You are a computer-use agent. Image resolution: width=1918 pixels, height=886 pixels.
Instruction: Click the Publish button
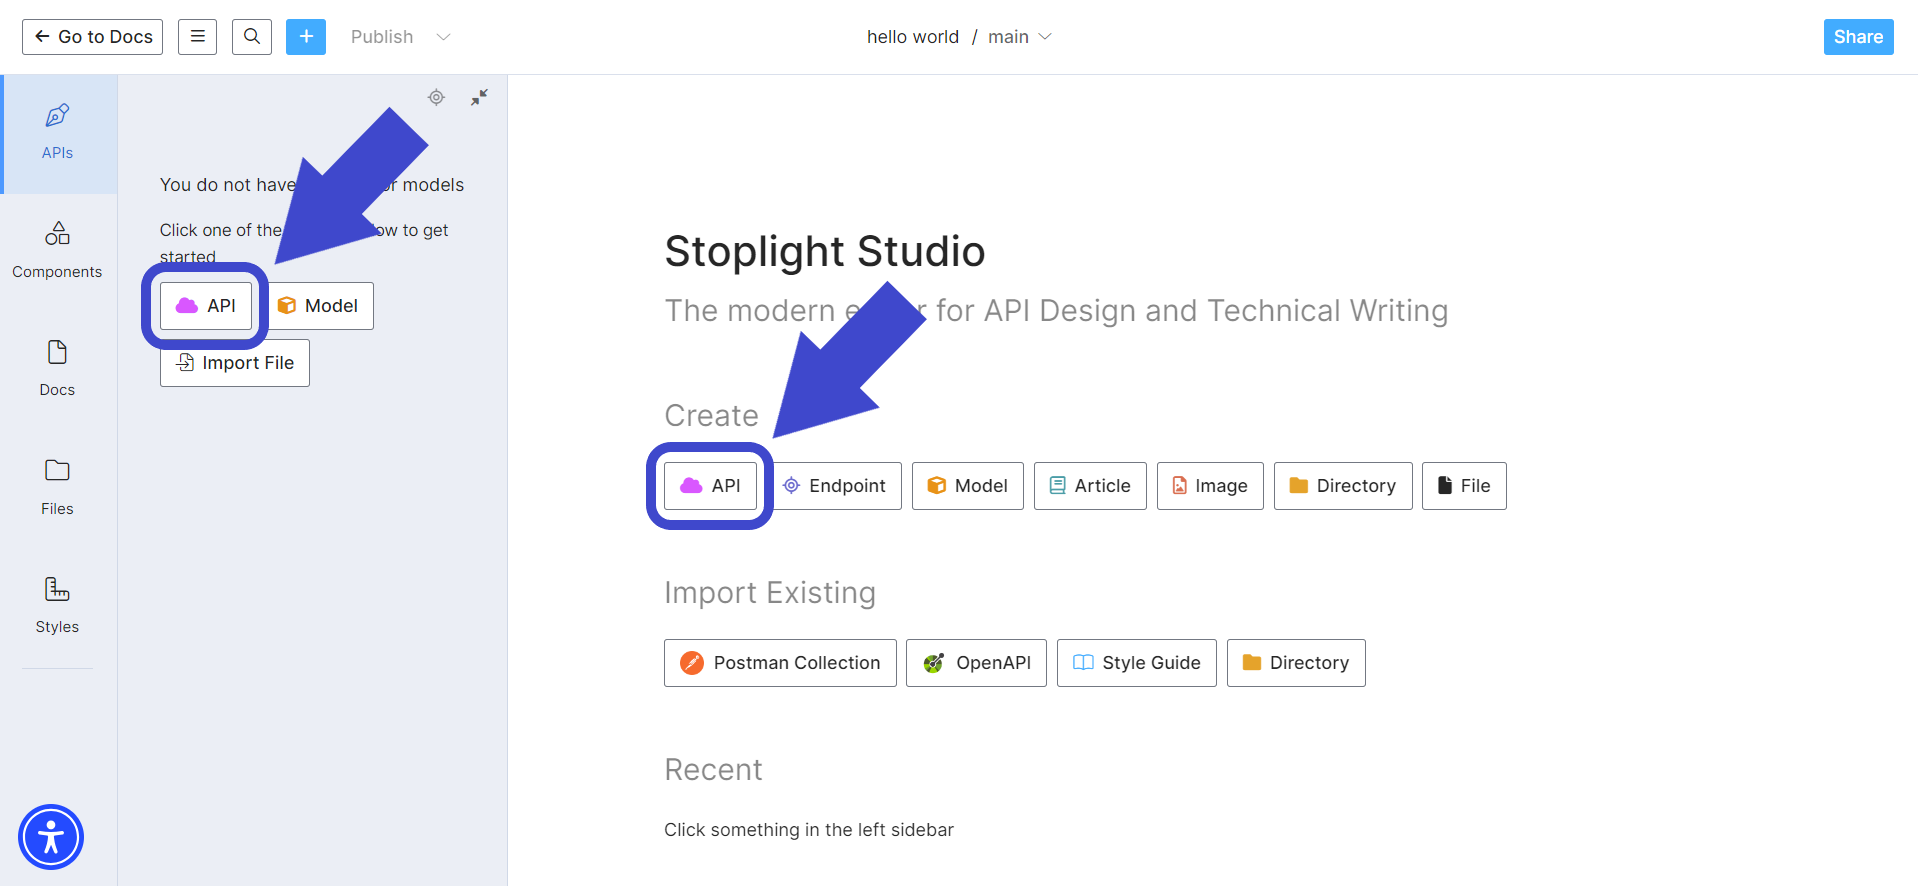coord(382,37)
